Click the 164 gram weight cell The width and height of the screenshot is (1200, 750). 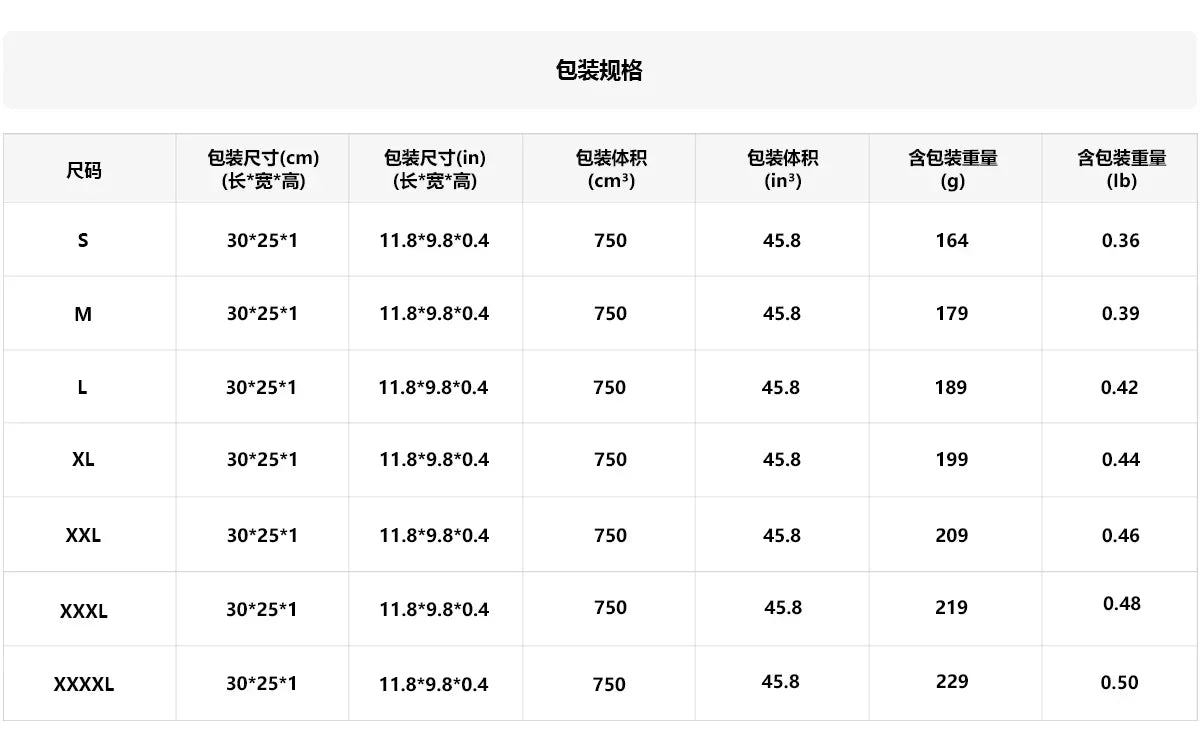[952, 240]
